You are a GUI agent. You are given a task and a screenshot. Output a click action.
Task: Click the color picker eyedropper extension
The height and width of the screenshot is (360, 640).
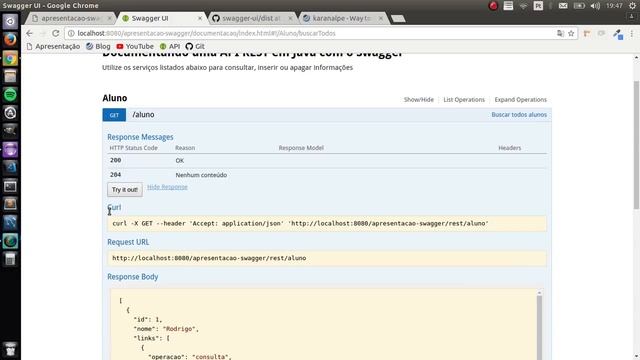pos(618,34)
